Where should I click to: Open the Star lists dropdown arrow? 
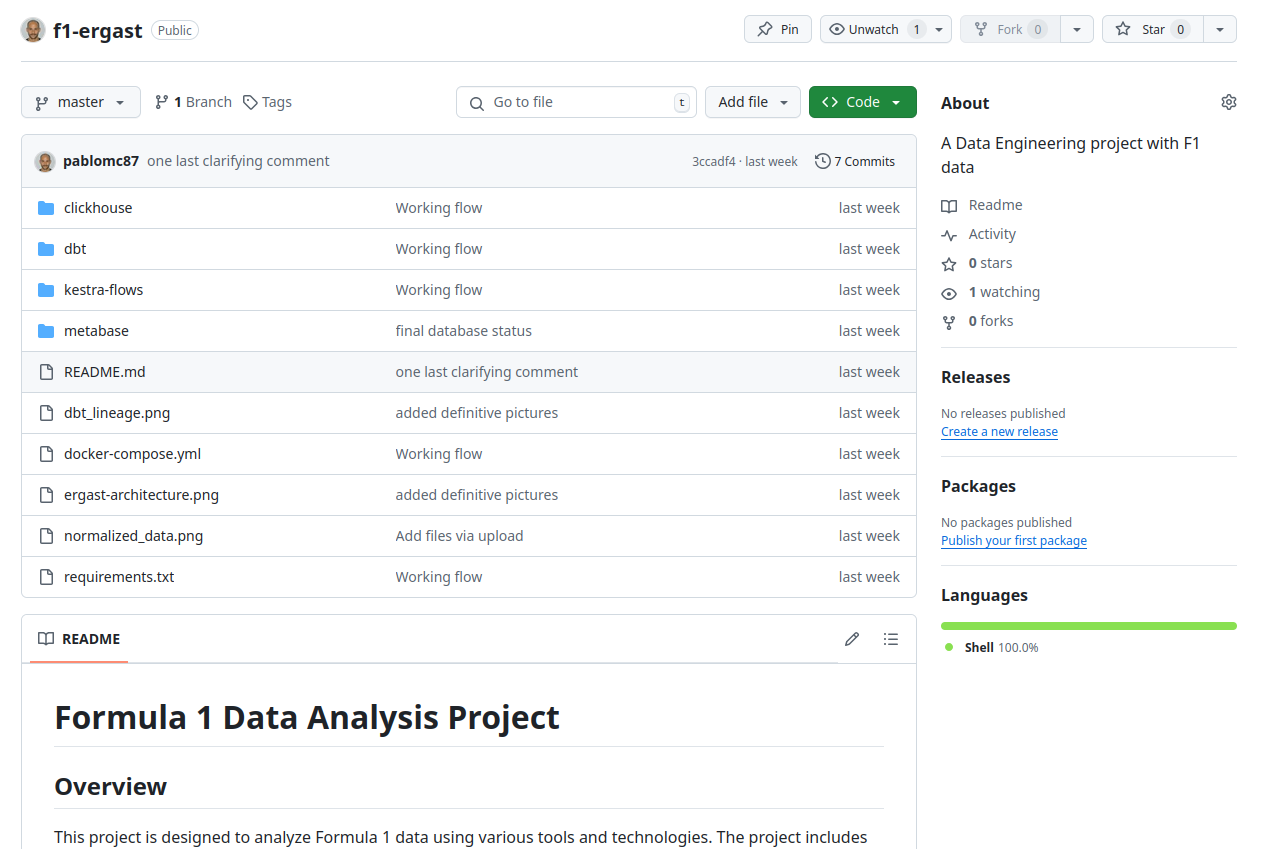(1220, 29)
